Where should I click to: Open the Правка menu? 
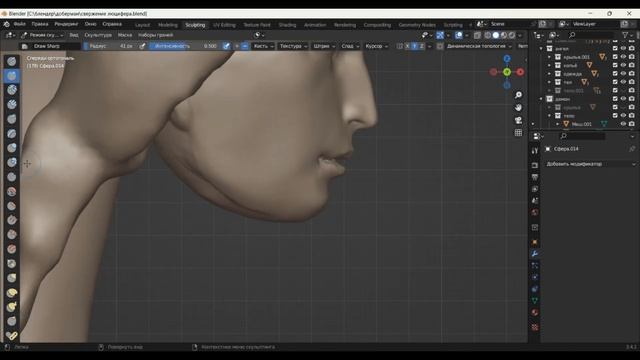40,24
